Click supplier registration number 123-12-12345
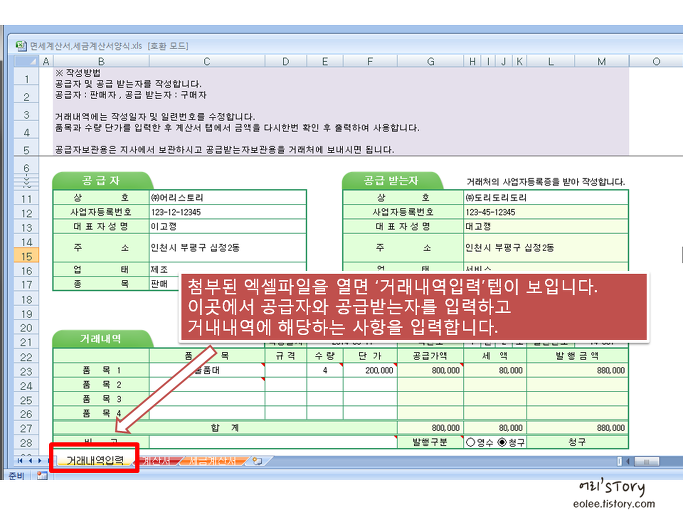This screenshot has height=512, width=683. [x=227, y=212]
